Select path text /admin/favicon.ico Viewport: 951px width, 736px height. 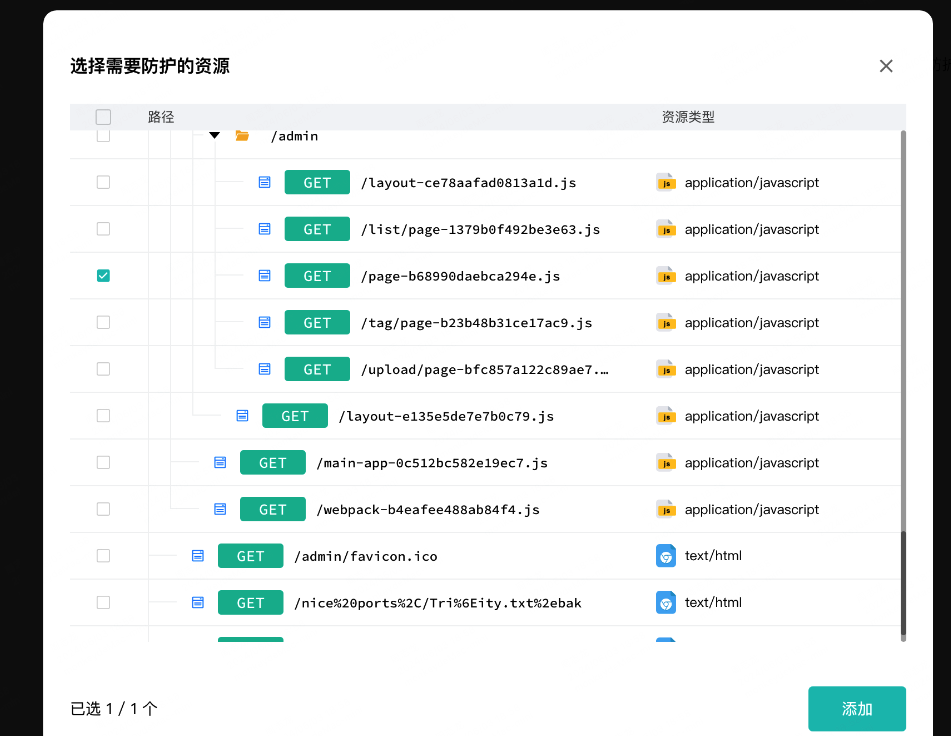366,556
